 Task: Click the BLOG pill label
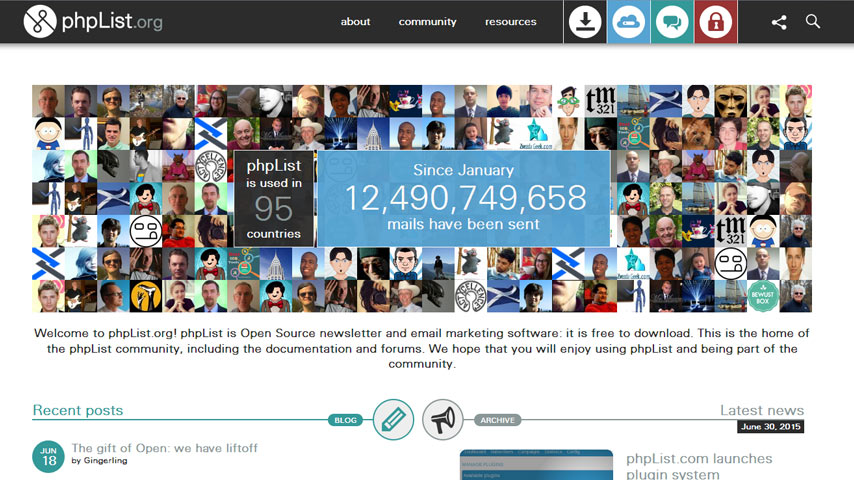[x=345, y=420]
